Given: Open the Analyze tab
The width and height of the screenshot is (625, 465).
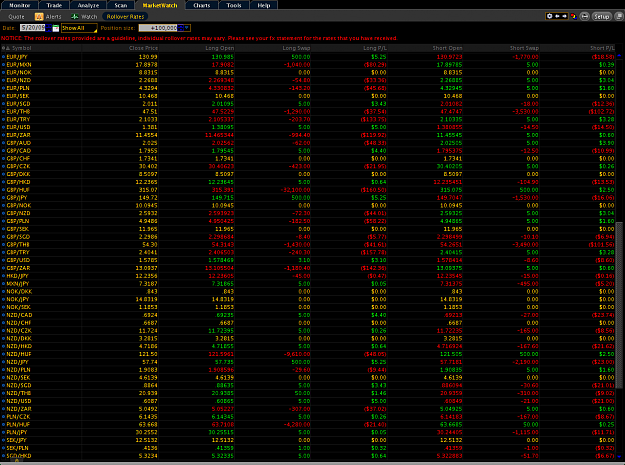Looking at the screenshot, I should point(88,5).
